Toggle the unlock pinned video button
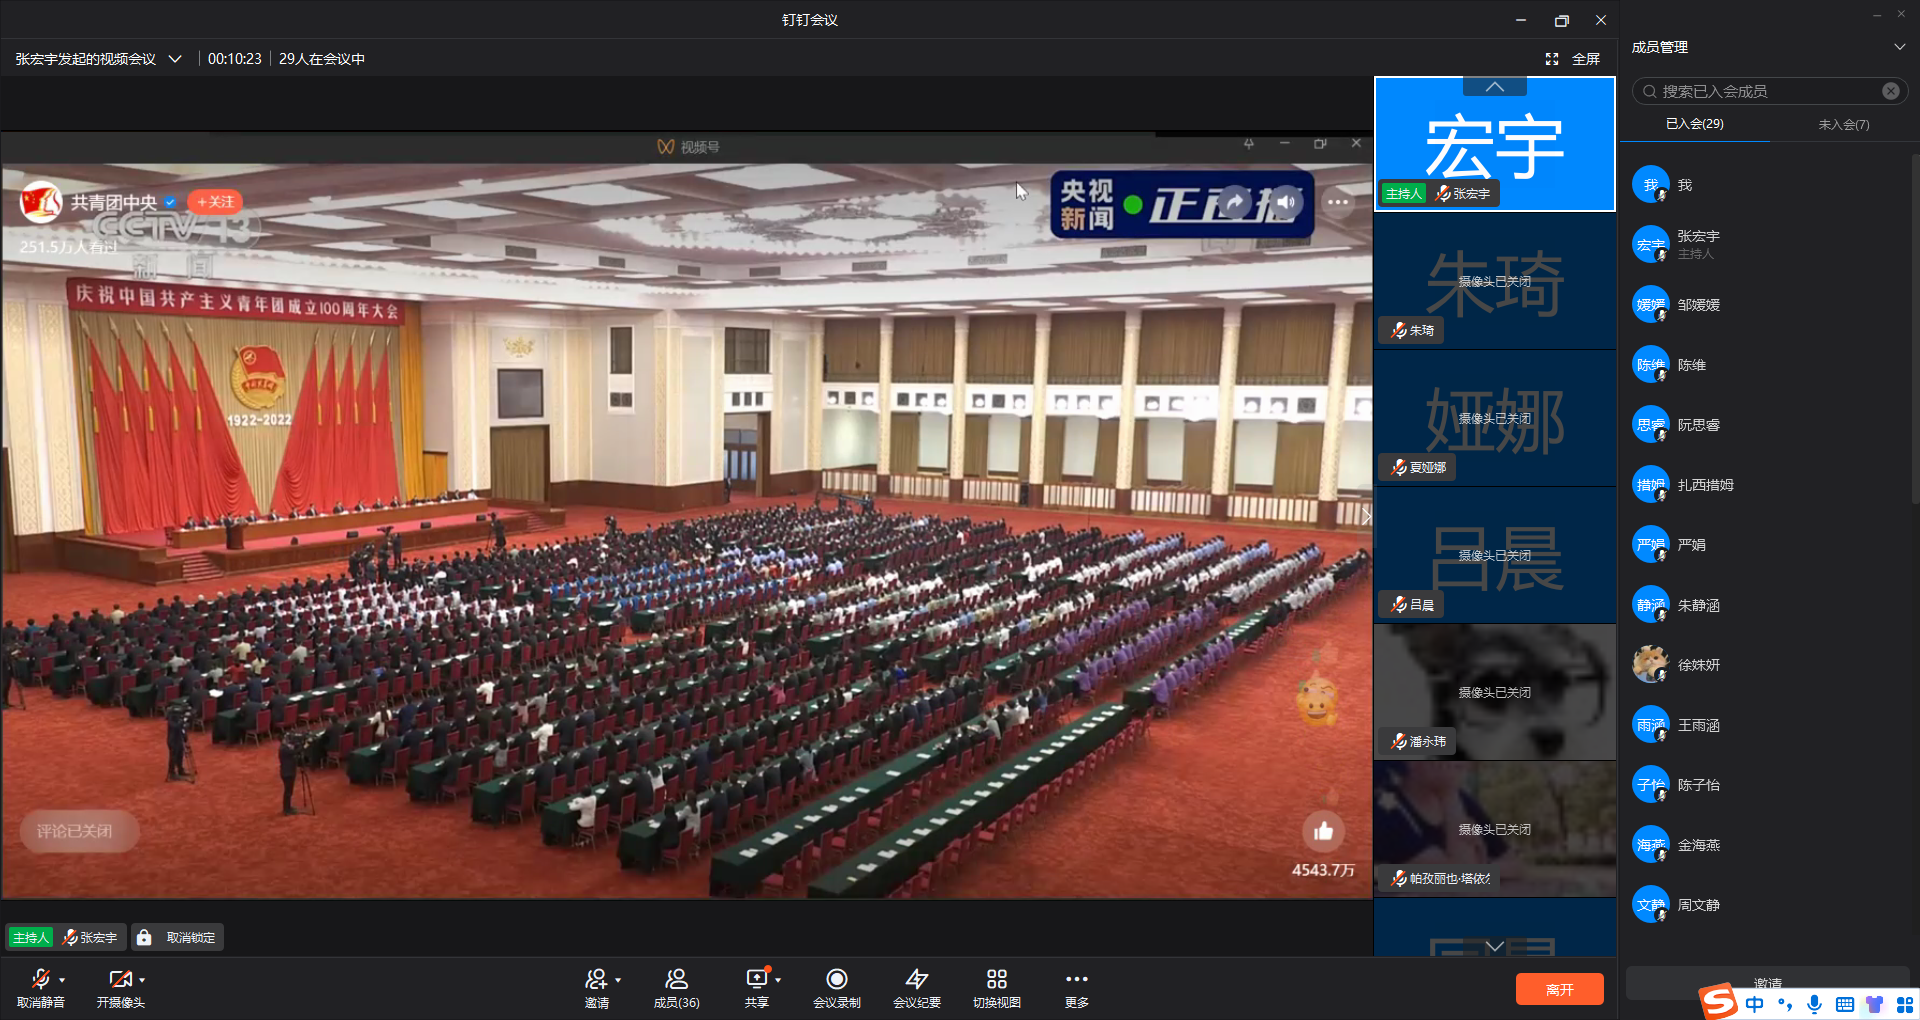1920x1020 pixels. (x=178, y=937)
